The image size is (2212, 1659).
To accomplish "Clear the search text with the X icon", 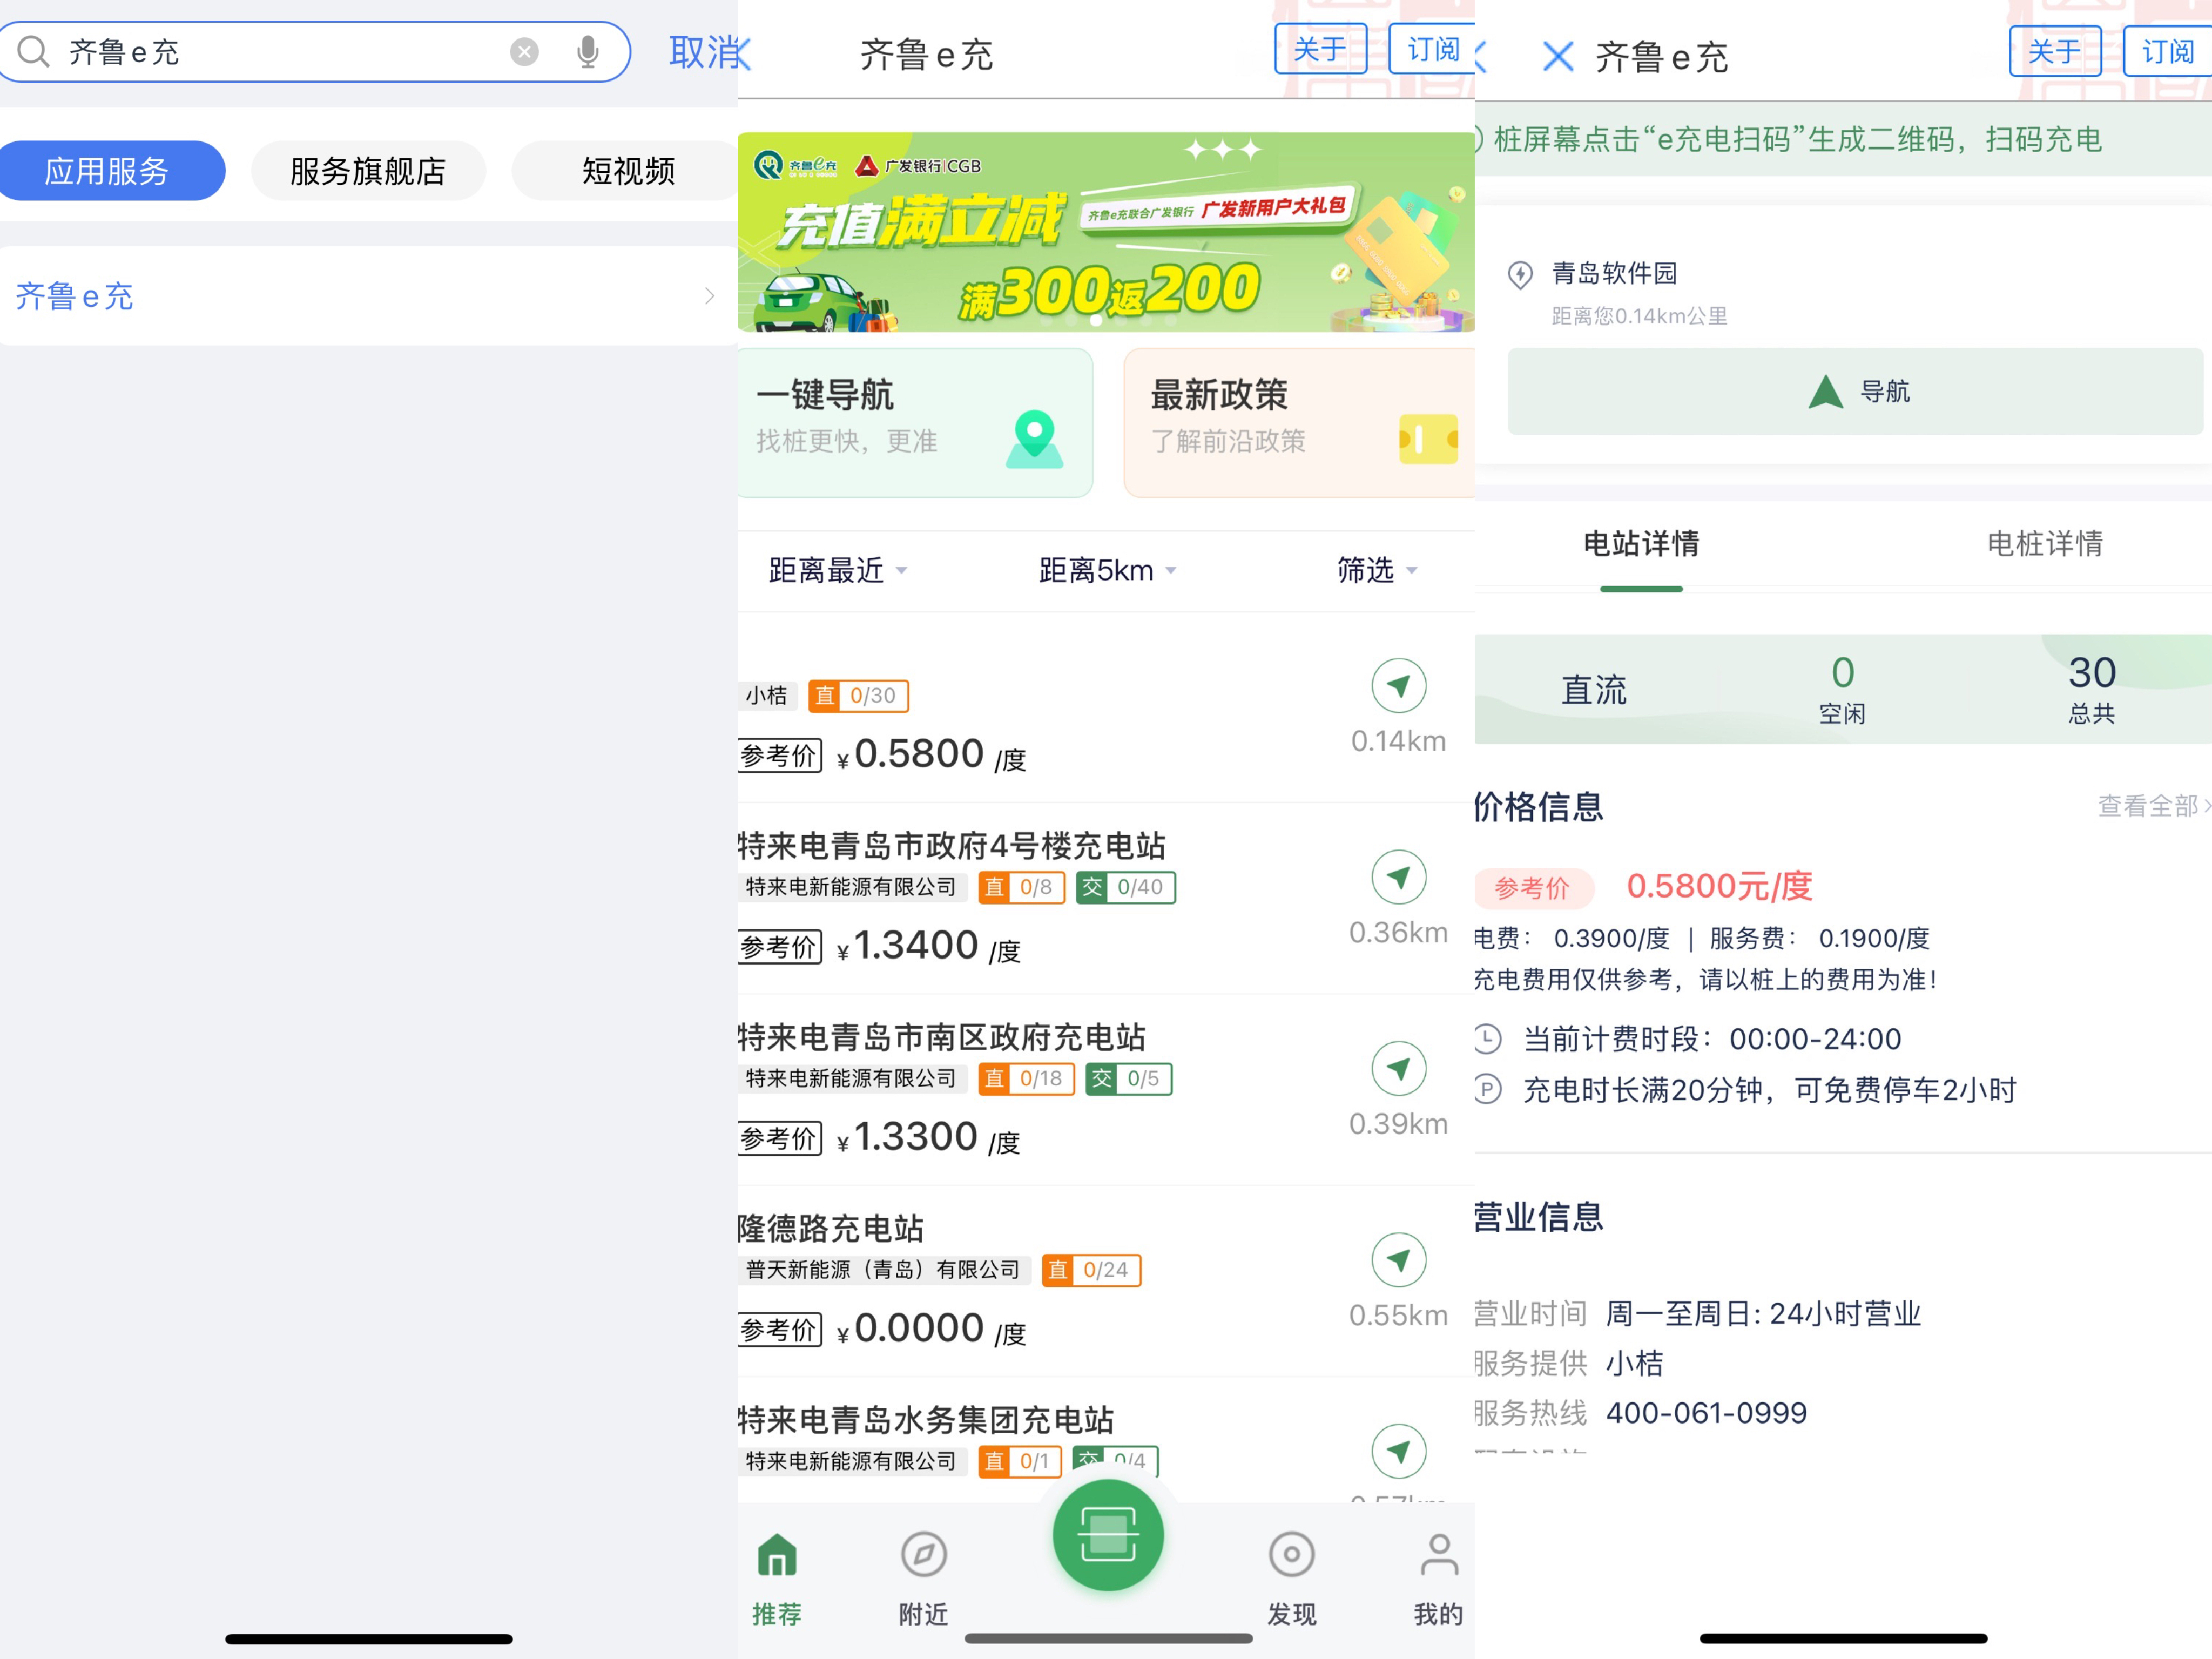I will (x=524, y=51).
